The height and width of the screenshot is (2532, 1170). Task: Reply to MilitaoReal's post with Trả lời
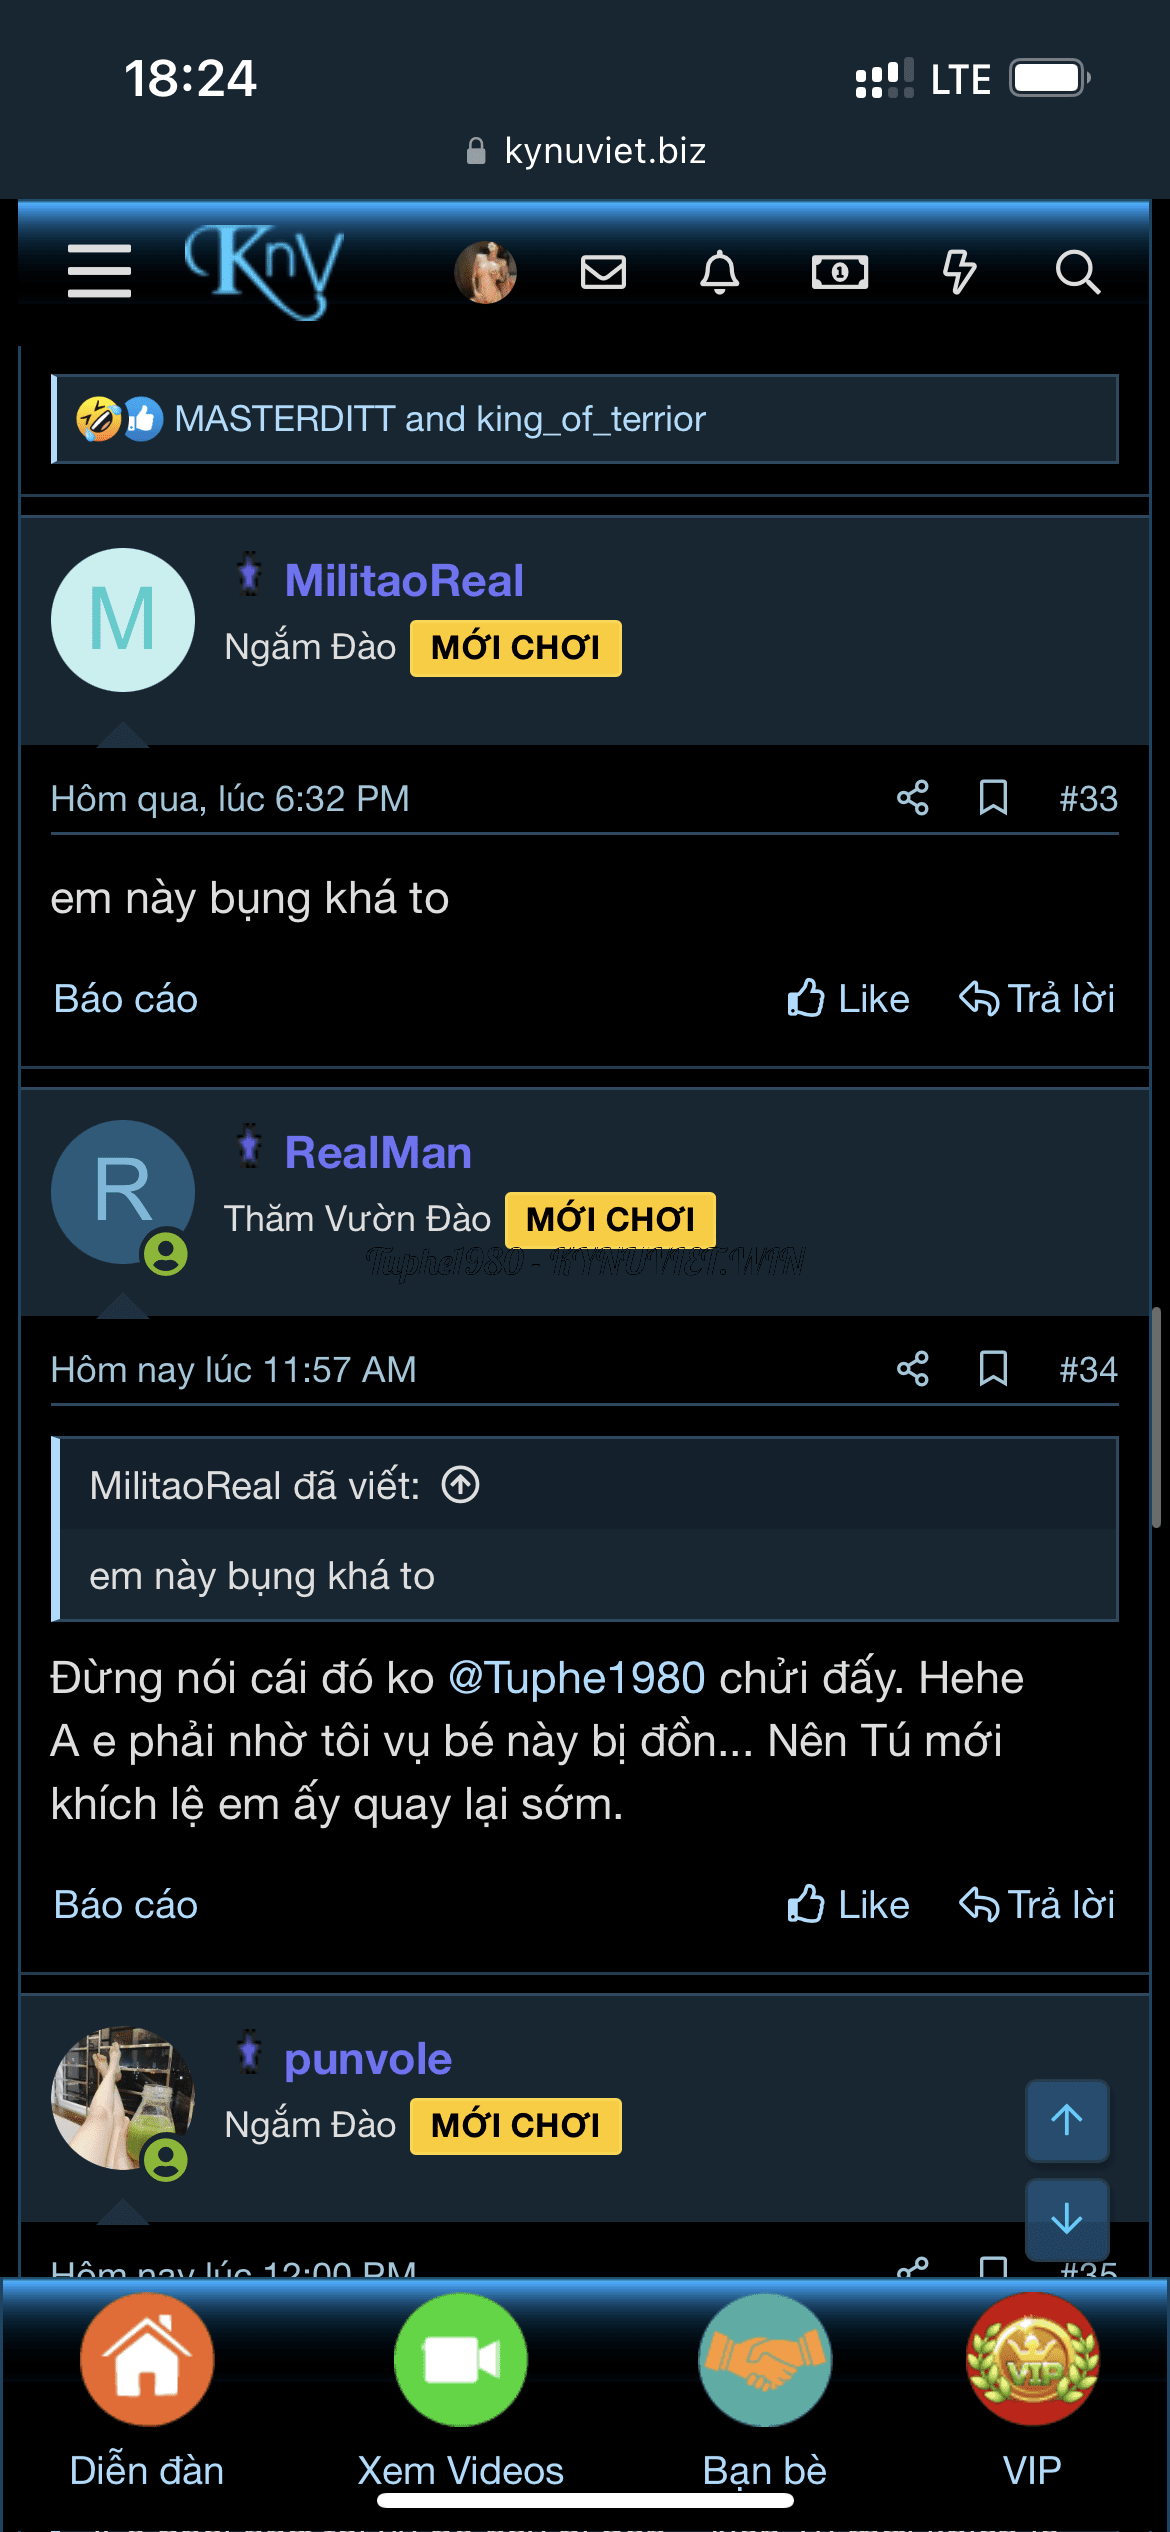tap(1037, 999)
